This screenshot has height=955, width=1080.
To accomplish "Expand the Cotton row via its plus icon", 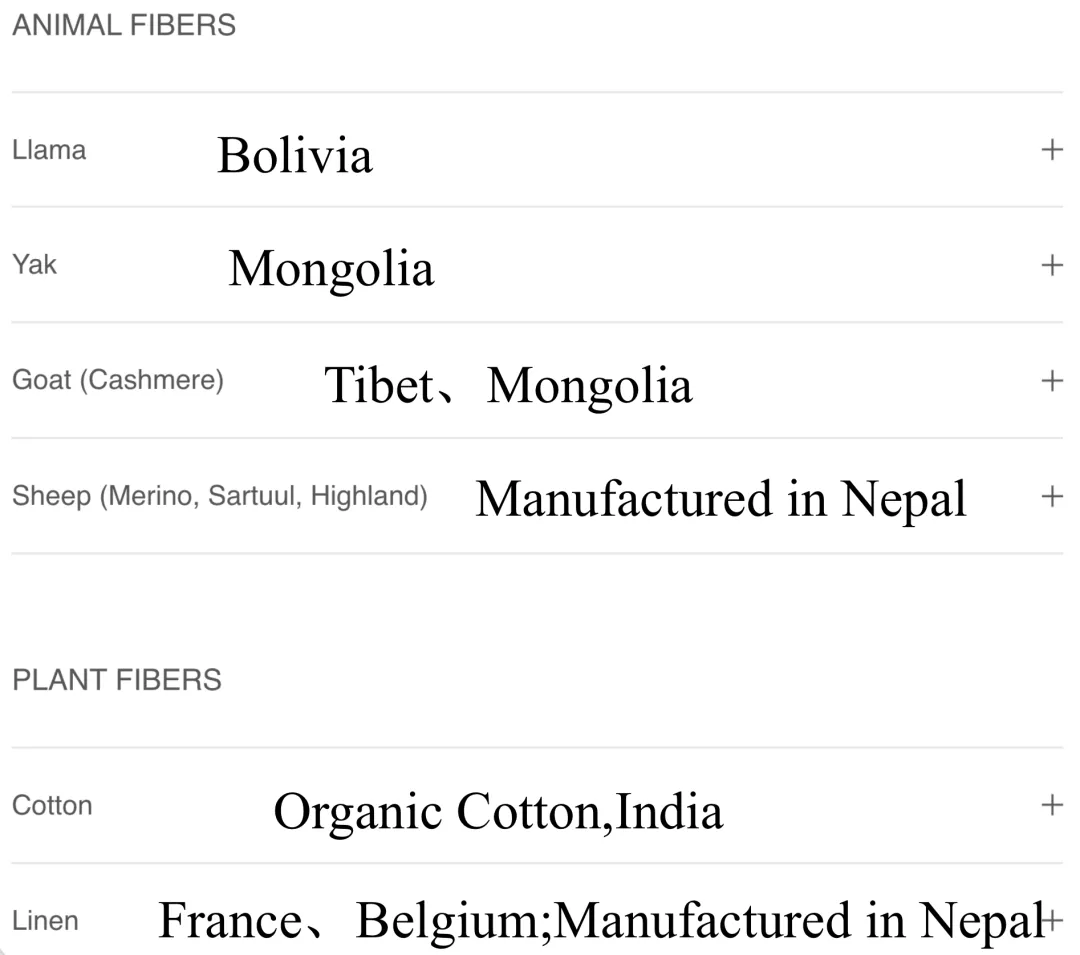I will click(1051, 805).
